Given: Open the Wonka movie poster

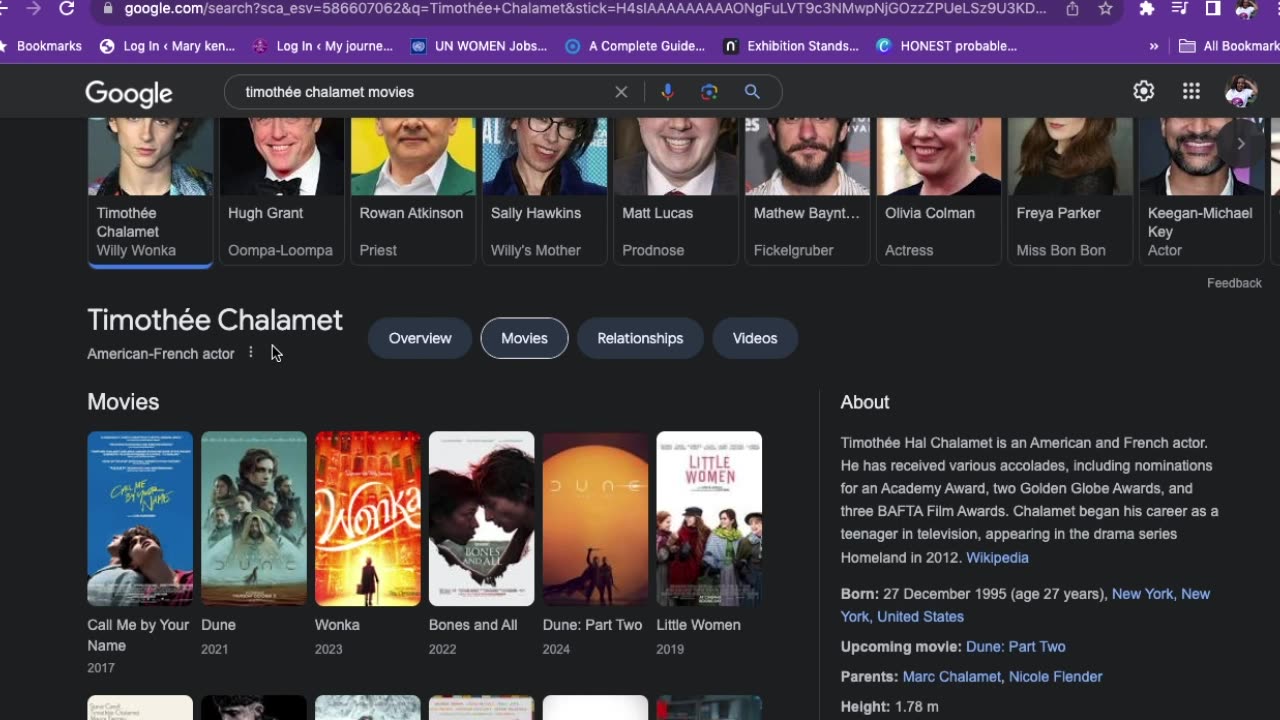Looking at the screenshot, I should [368, 519].
